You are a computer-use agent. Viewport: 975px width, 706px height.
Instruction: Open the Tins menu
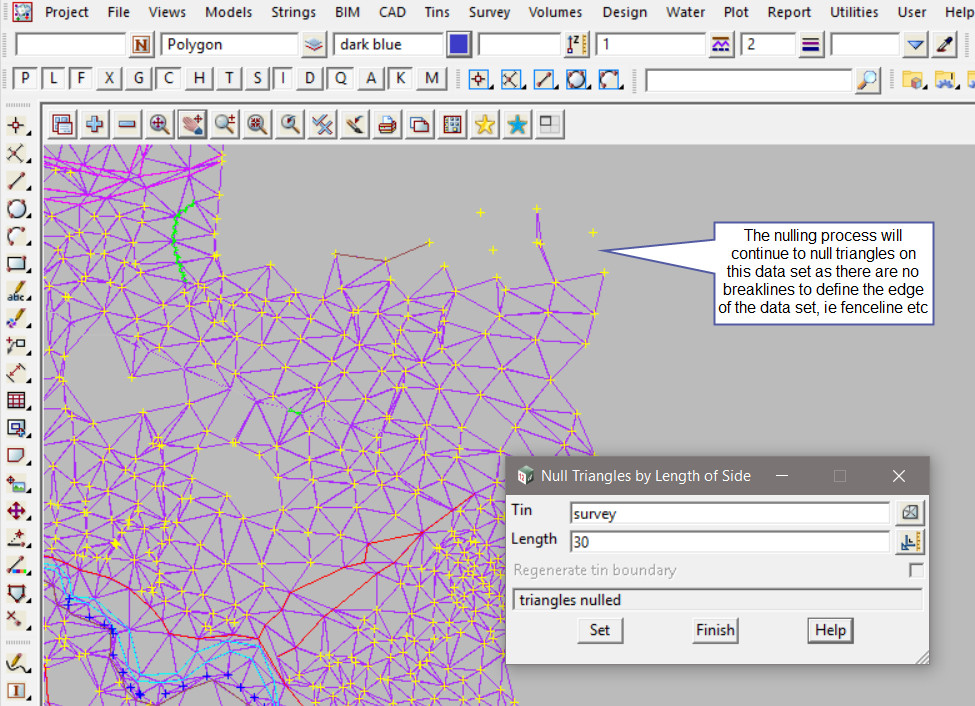pyautogui.click(x=437, y=12)
